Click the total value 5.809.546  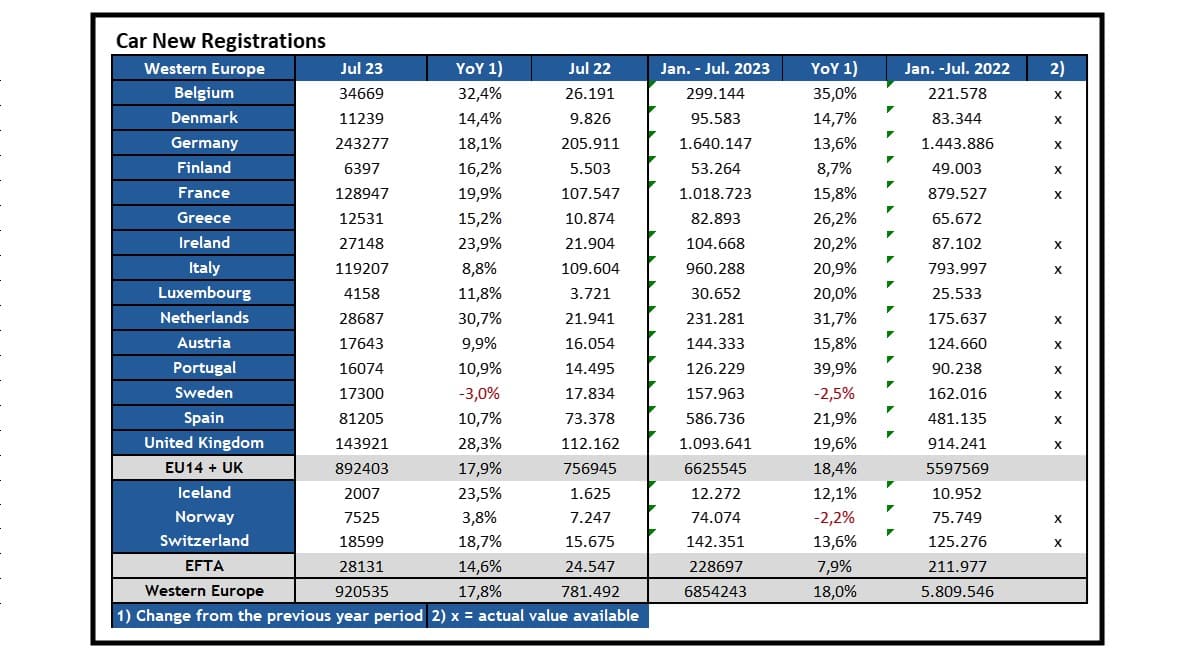pyautogui.click(x=957, y=592)
